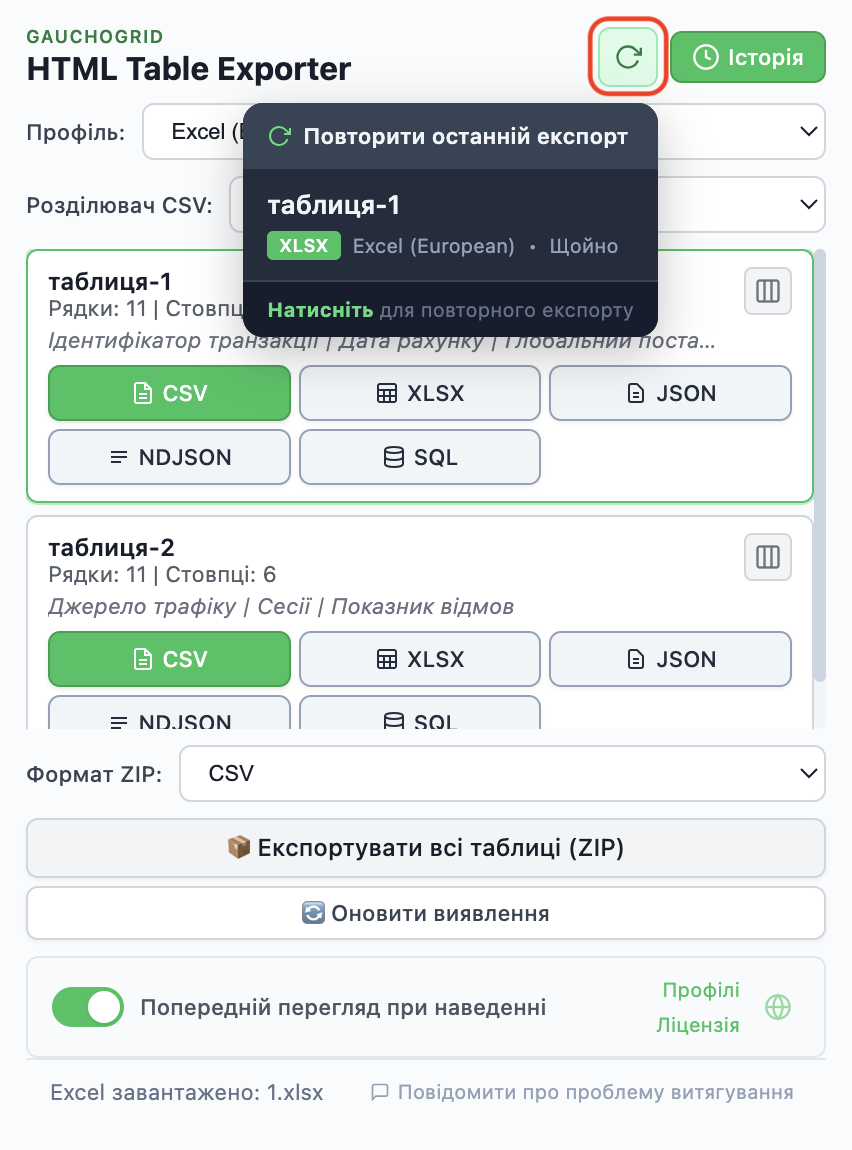Report an extraction problem link
Screen dimensions: 852x1150
(583, 1092)
